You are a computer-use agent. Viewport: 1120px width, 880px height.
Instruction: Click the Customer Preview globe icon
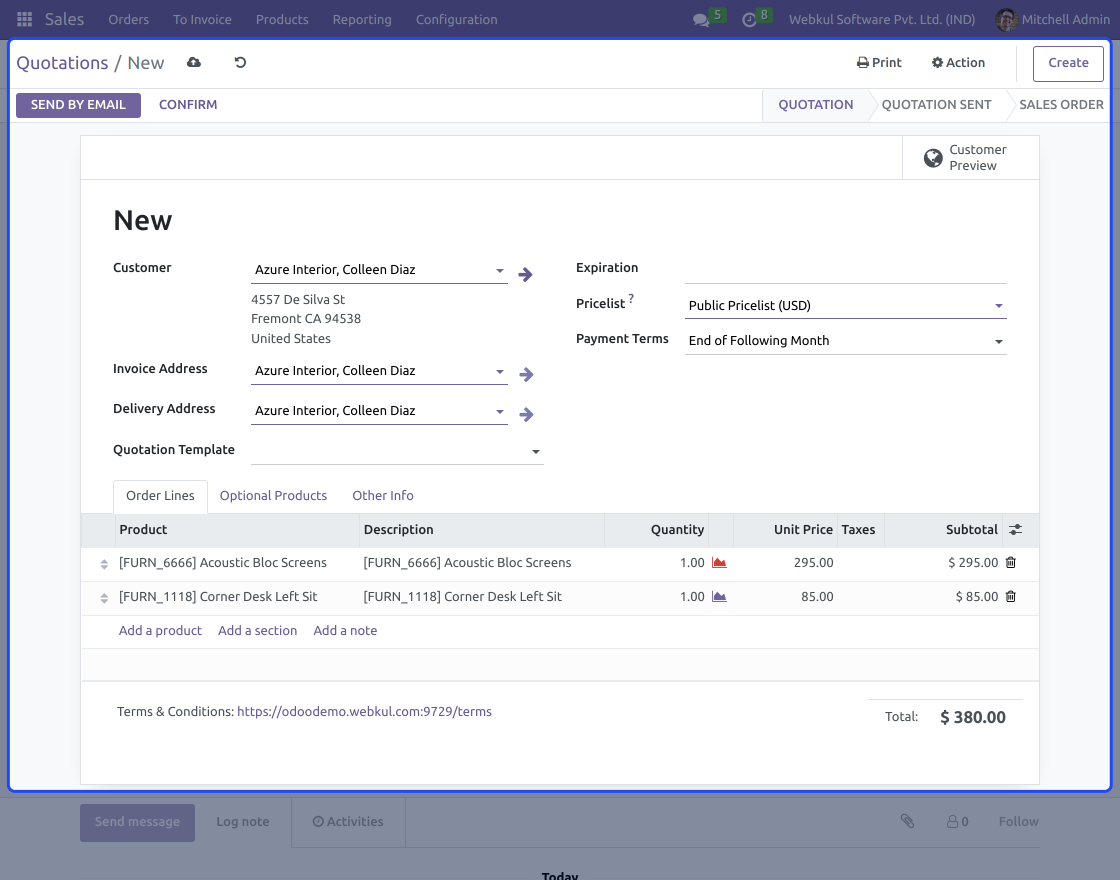click(x=933, y=158)
